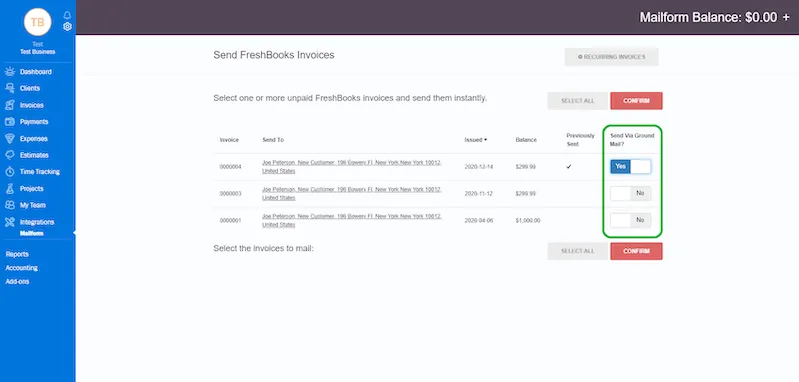Click the Estimates sidebar icon
The width and height of the screenshot is (799, 382).
[x=10, y=155]
